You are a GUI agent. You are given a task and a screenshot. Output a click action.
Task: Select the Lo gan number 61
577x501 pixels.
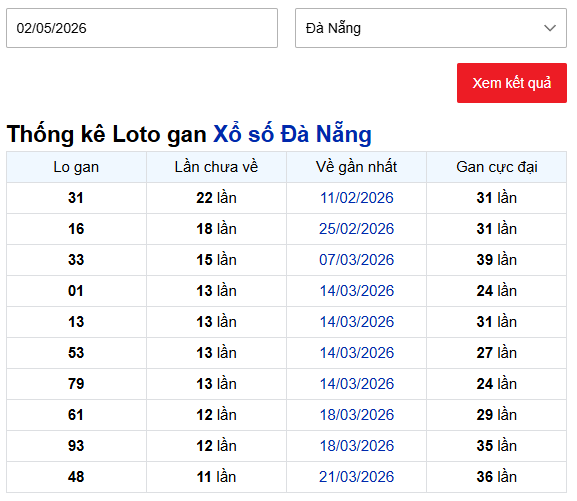[x=76, y=415]
